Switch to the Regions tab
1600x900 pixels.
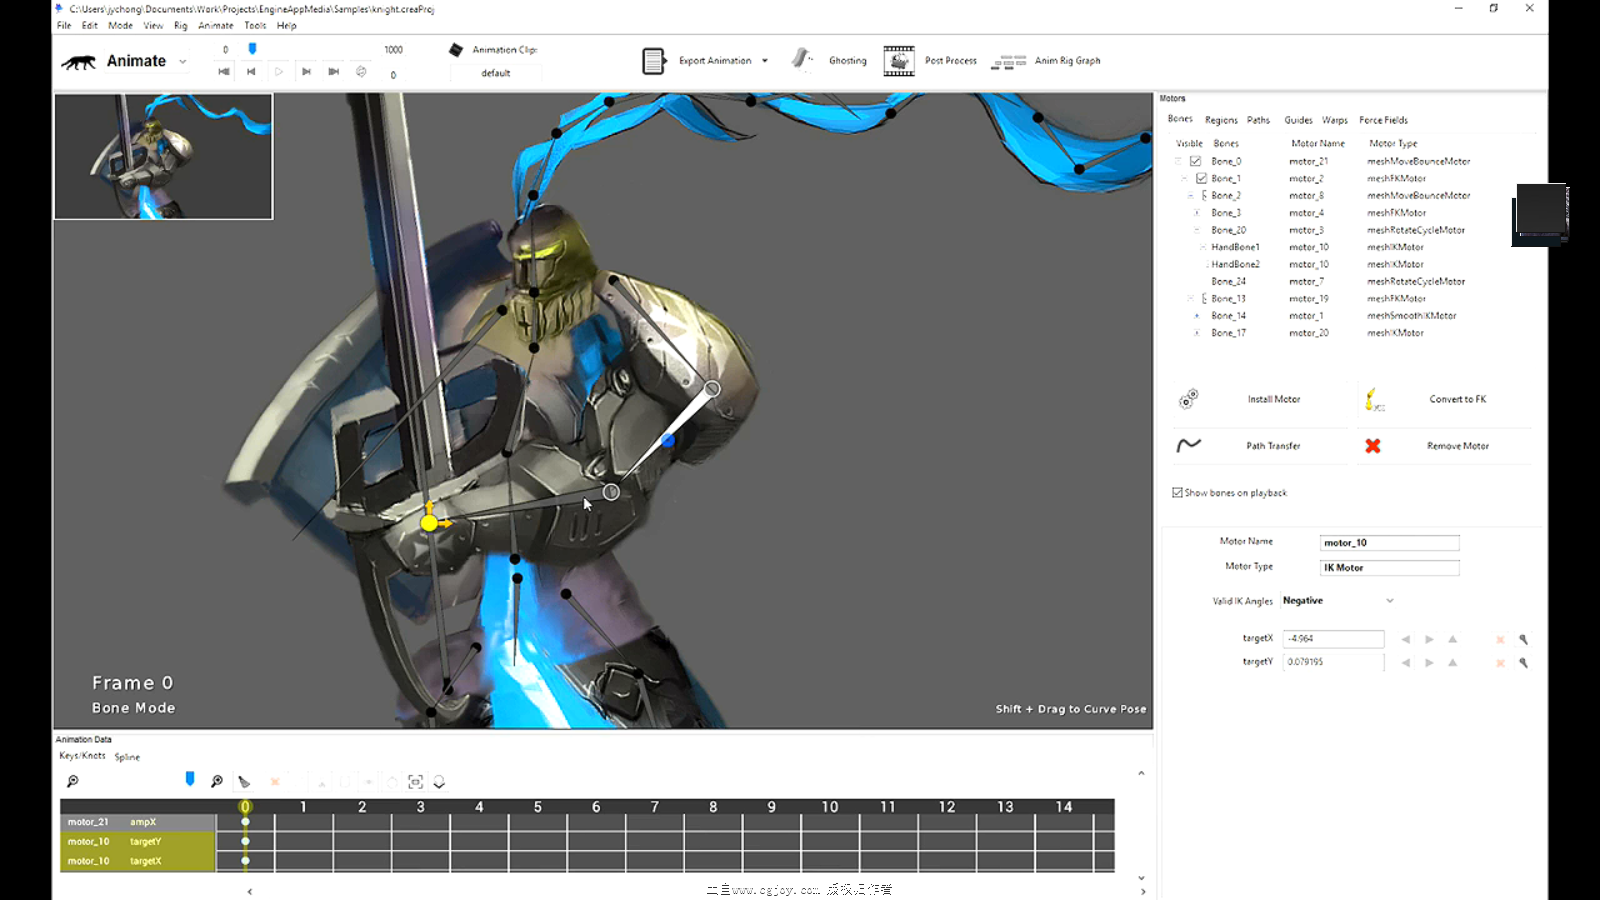point(1221,120)
